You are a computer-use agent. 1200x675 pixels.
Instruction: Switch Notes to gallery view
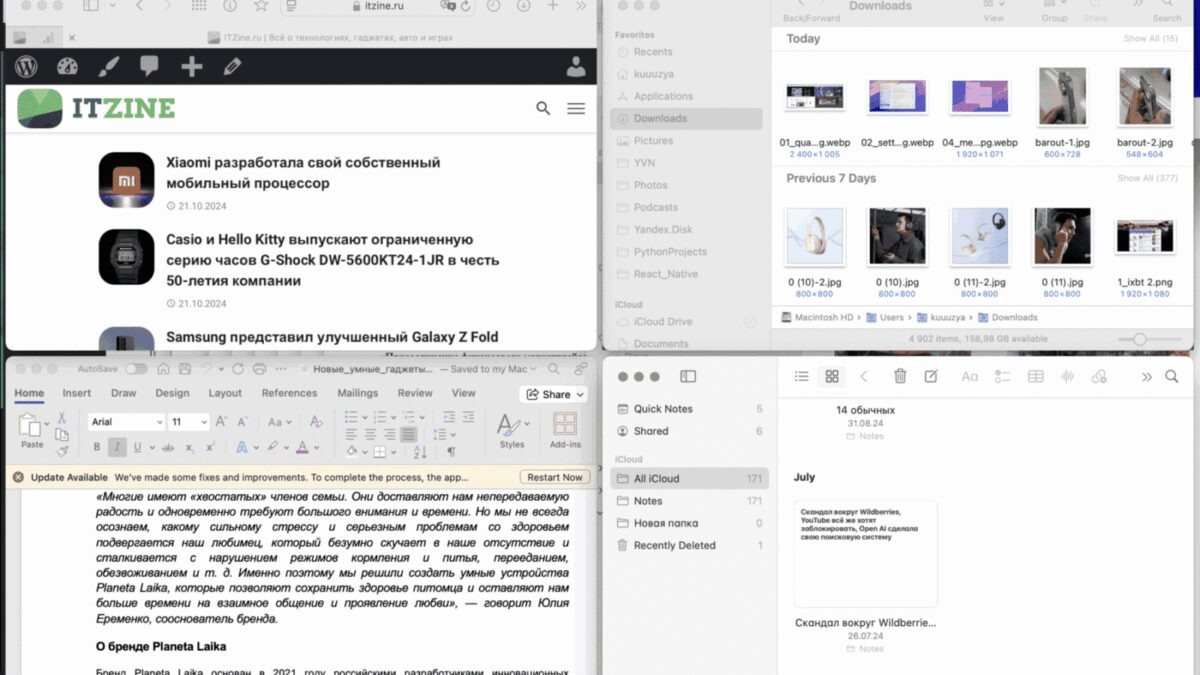830,376
